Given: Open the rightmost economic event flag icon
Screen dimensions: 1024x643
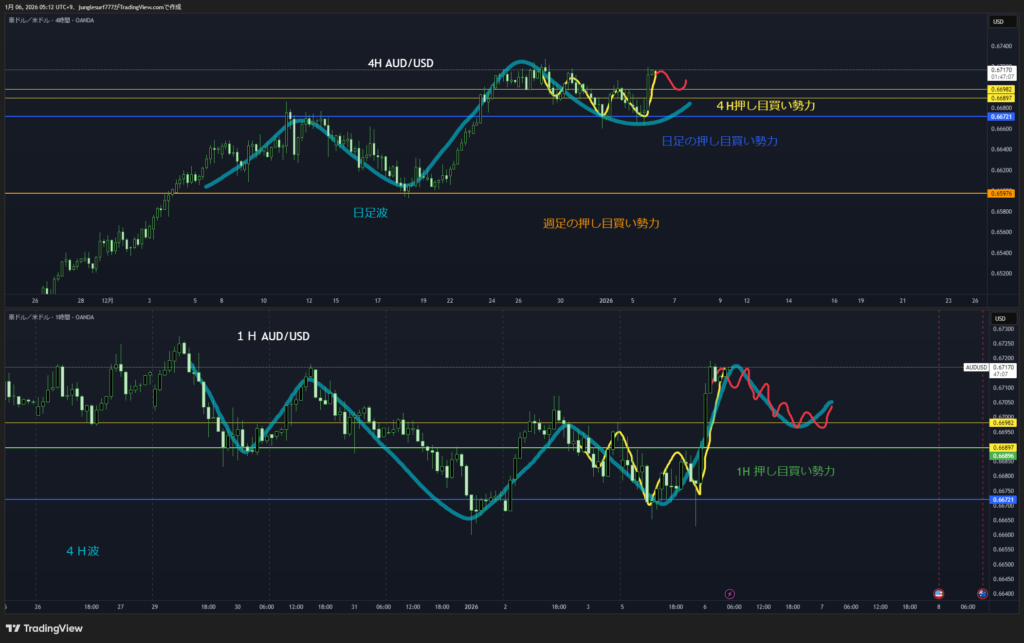Looking at the screenshot, I should click(x=983, y=593).
